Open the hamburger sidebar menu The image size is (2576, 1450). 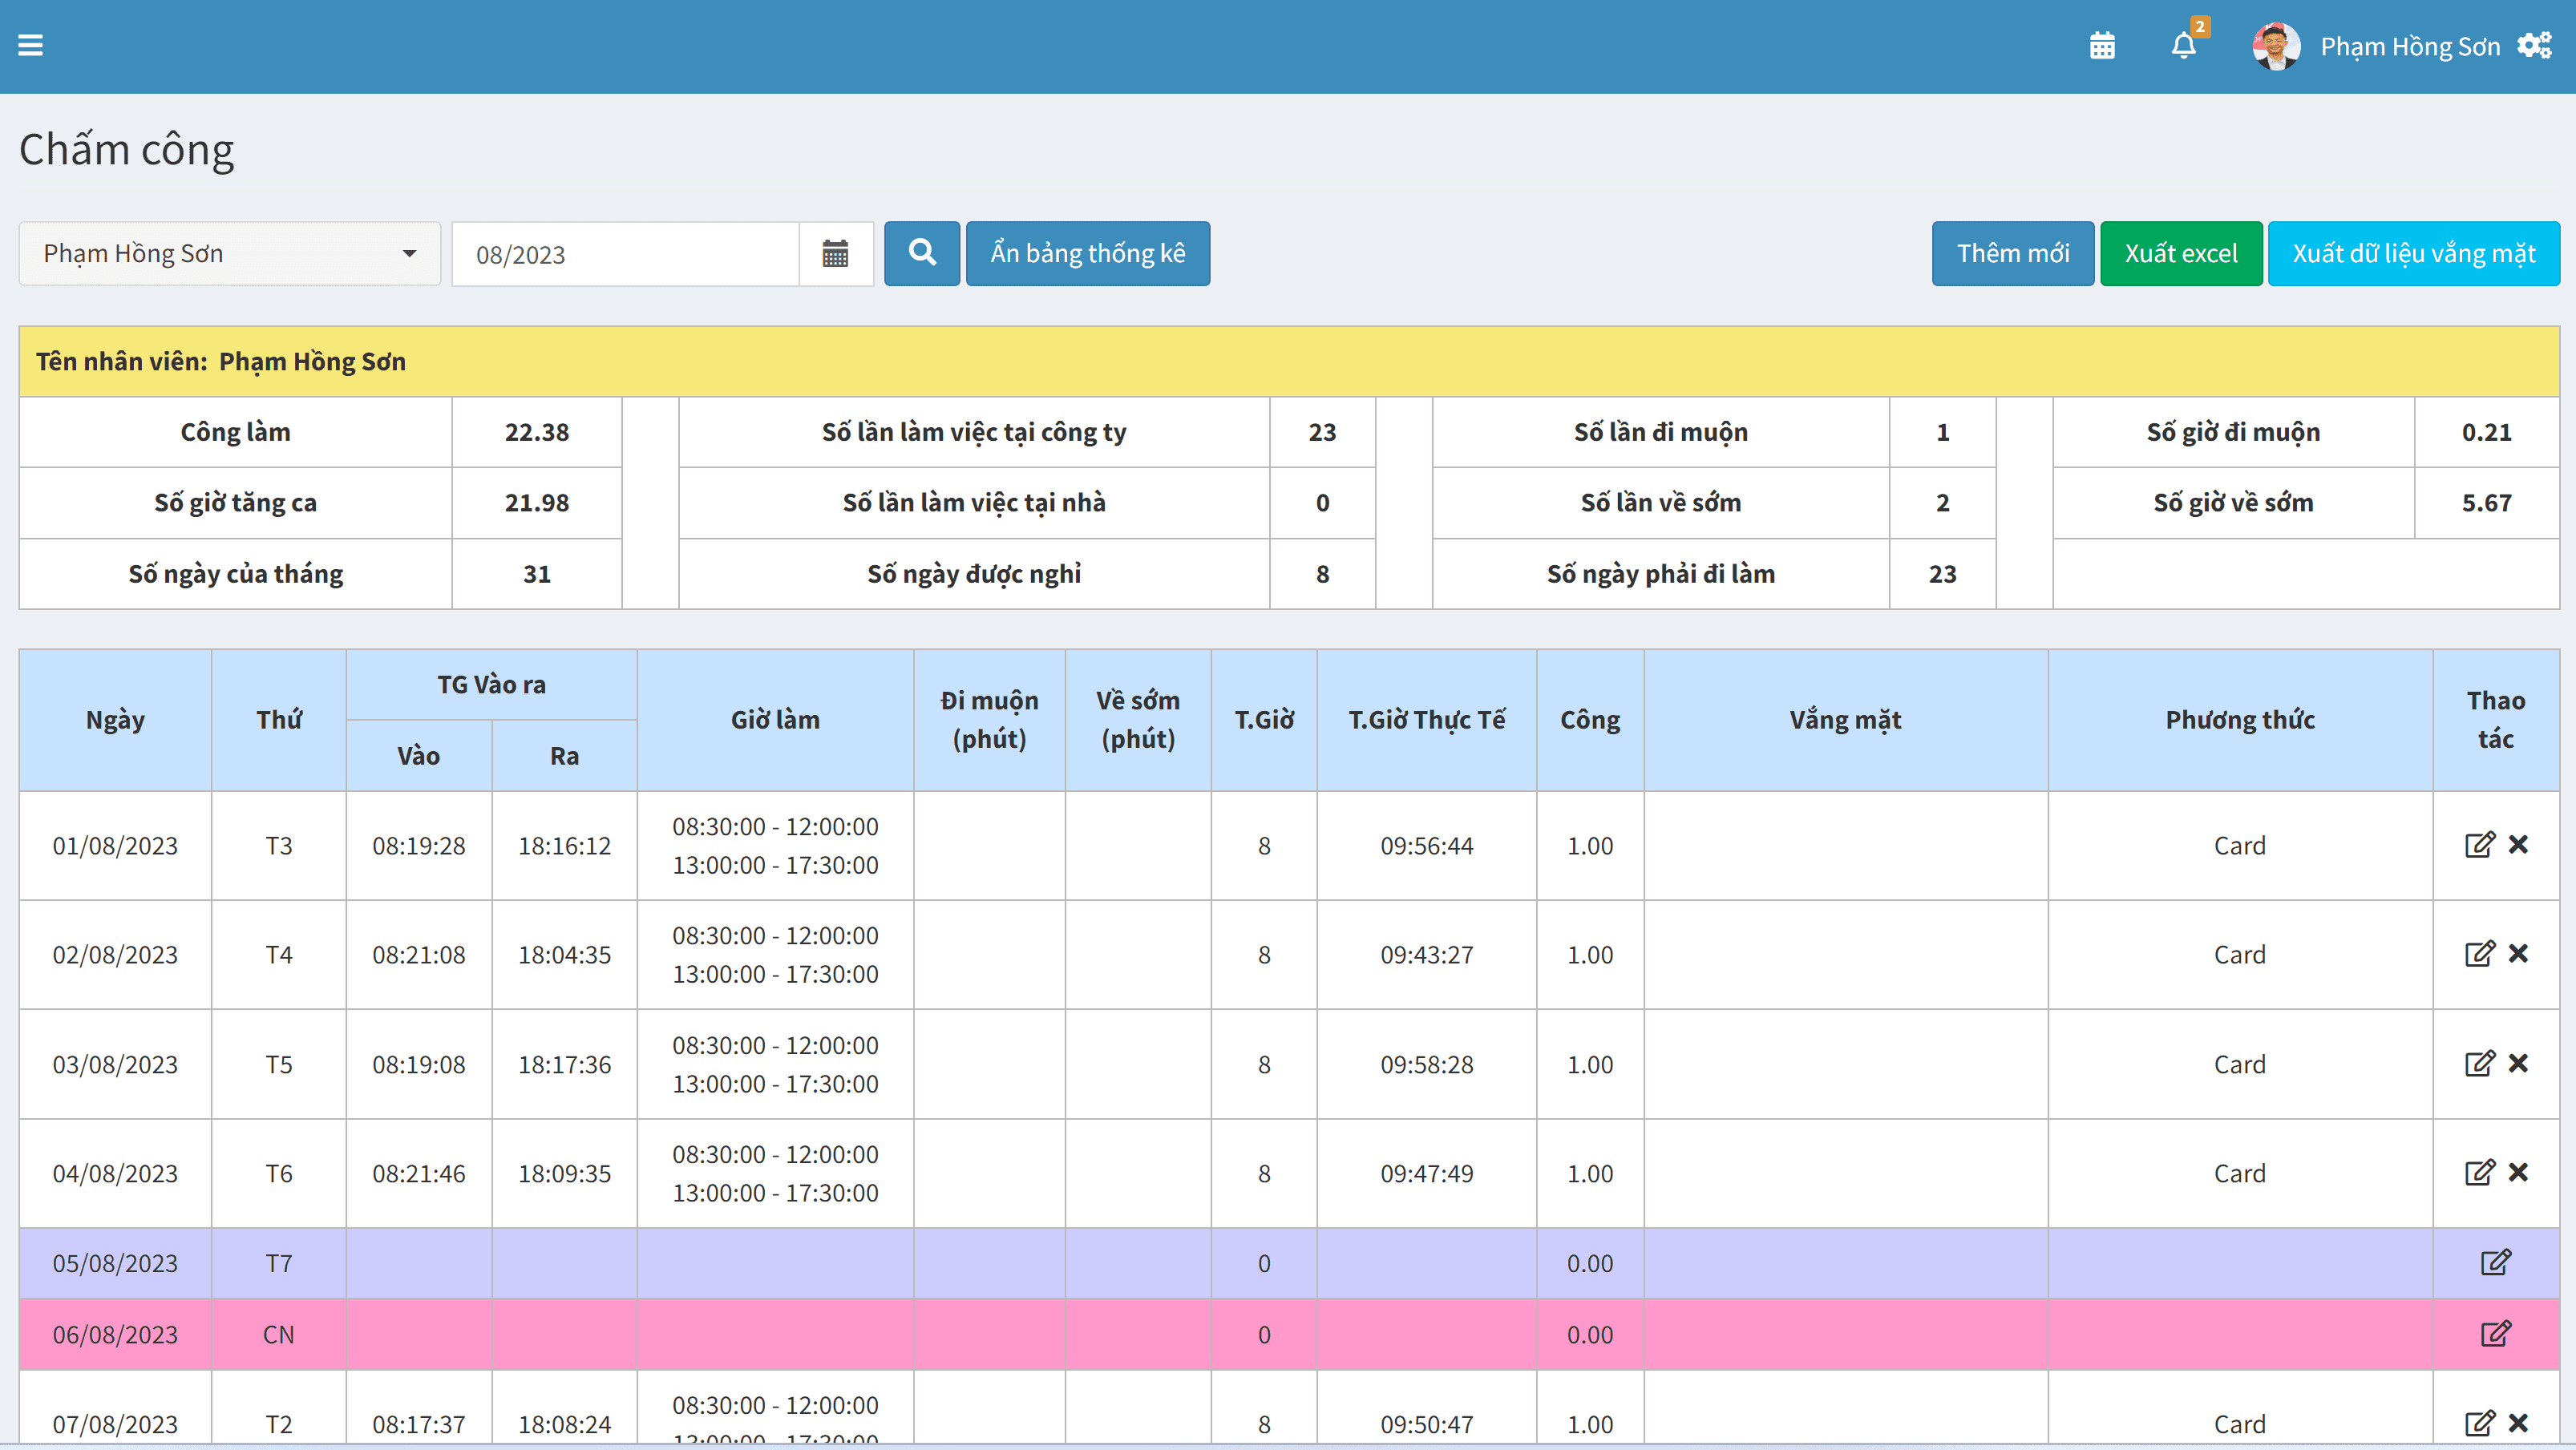coord(31,46)
